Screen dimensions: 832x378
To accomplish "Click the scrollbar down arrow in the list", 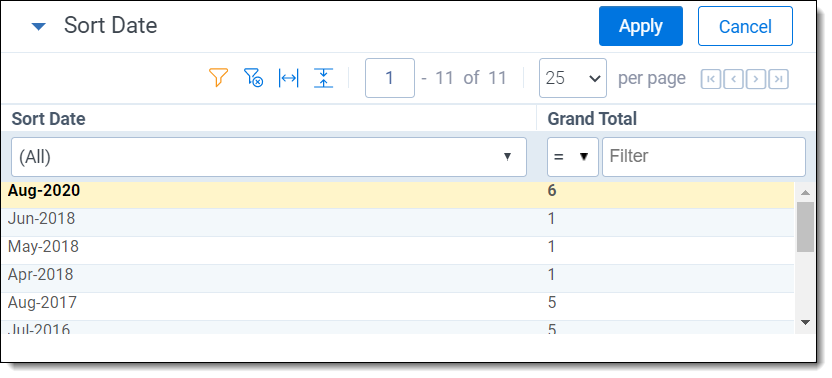I will (x=805, y=322).
